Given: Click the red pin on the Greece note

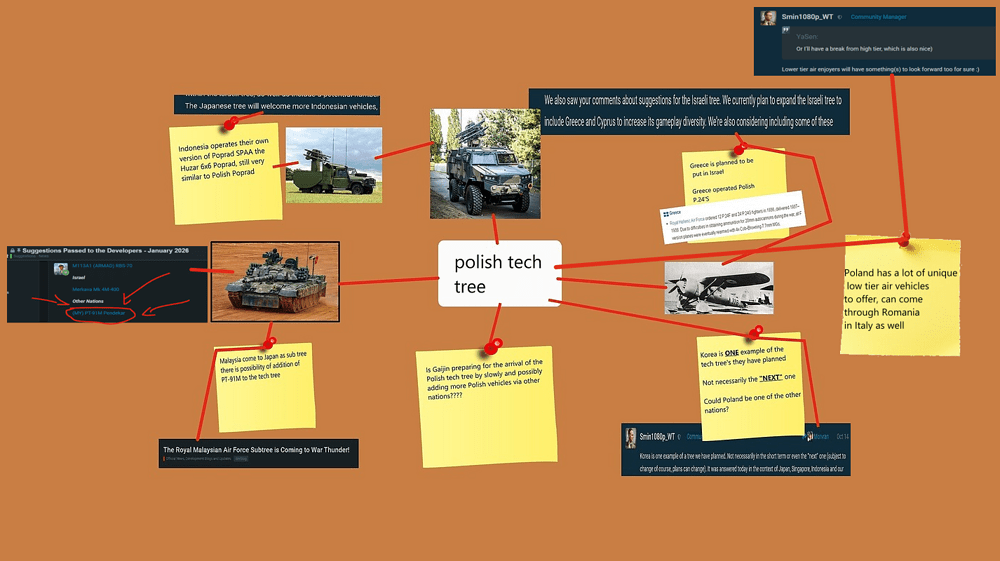Looking at the screenshot, I should [x=738, y=149].
